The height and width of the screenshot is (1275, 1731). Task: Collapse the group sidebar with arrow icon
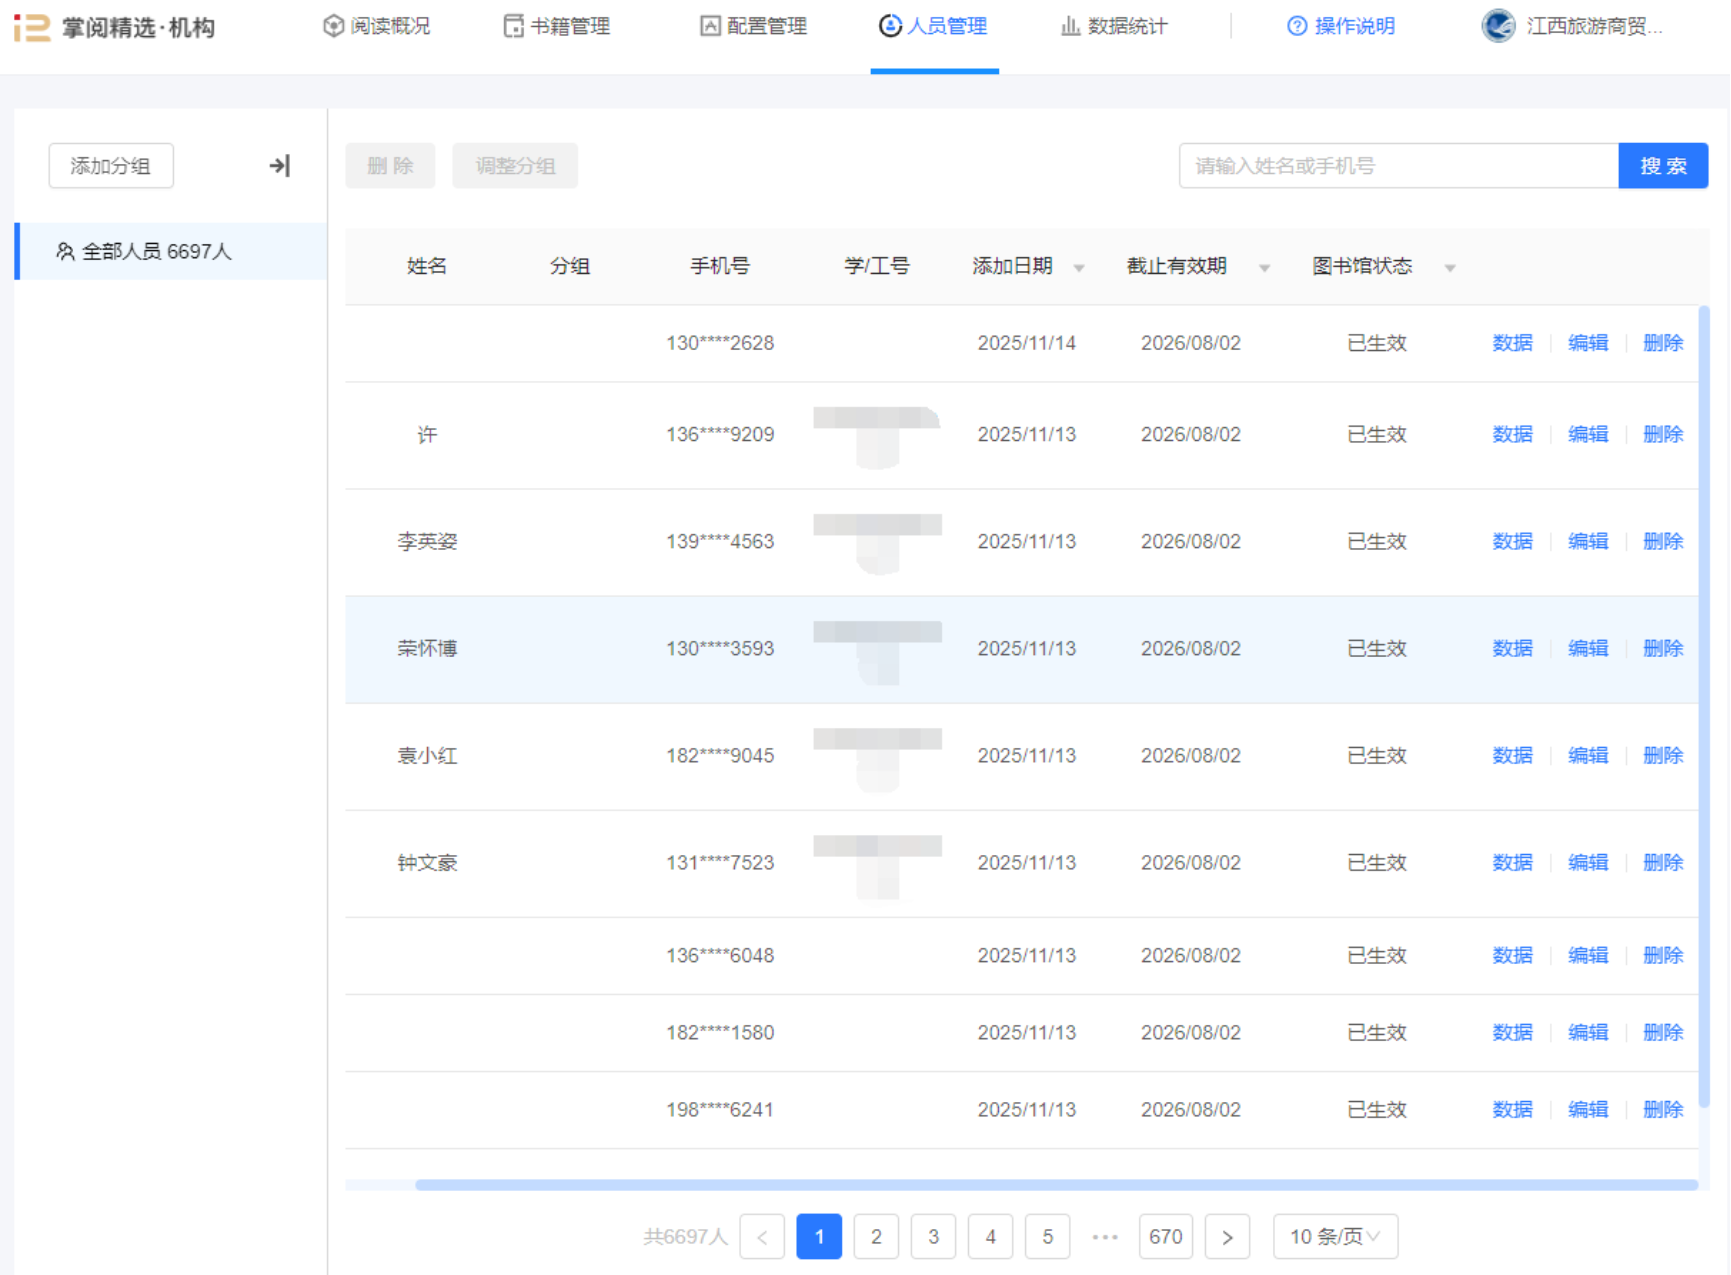280,166
